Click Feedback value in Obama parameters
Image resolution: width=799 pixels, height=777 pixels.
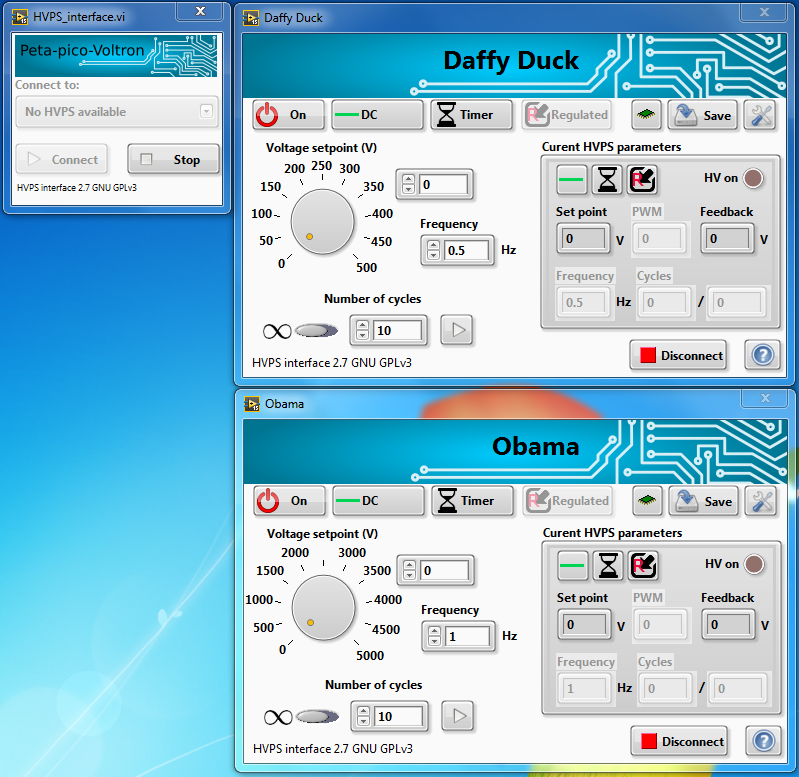pos(728,625)
